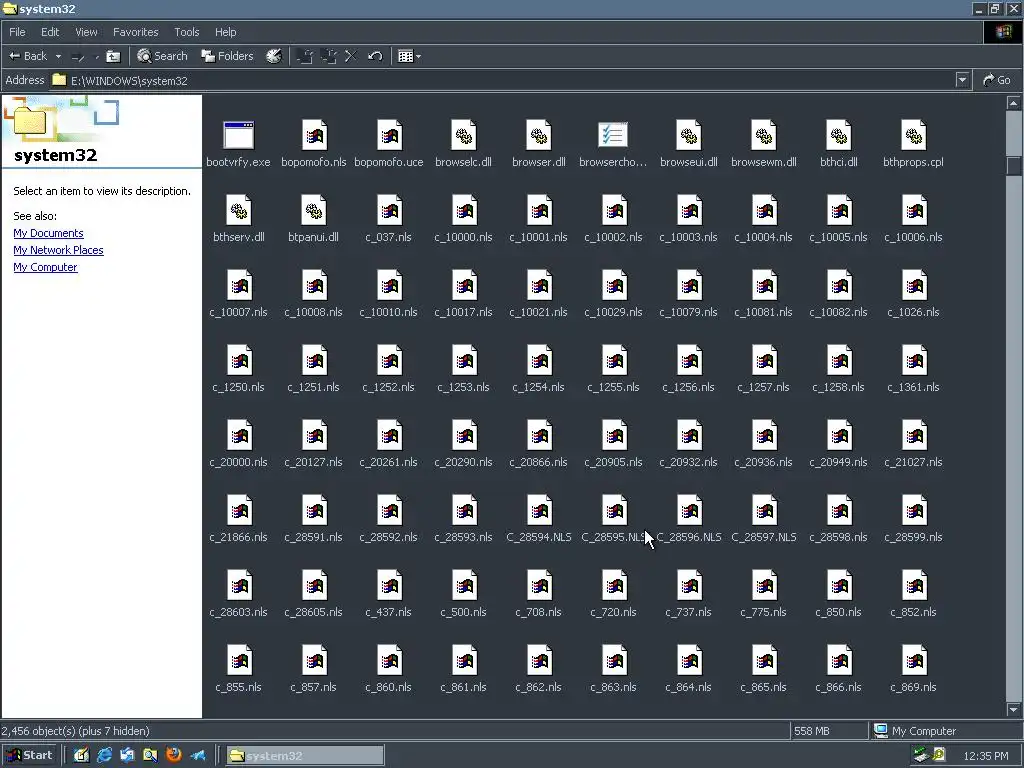Screen dimensions: 1024x768
Task: Select the bthci.dll file
Action: point(839,144)
